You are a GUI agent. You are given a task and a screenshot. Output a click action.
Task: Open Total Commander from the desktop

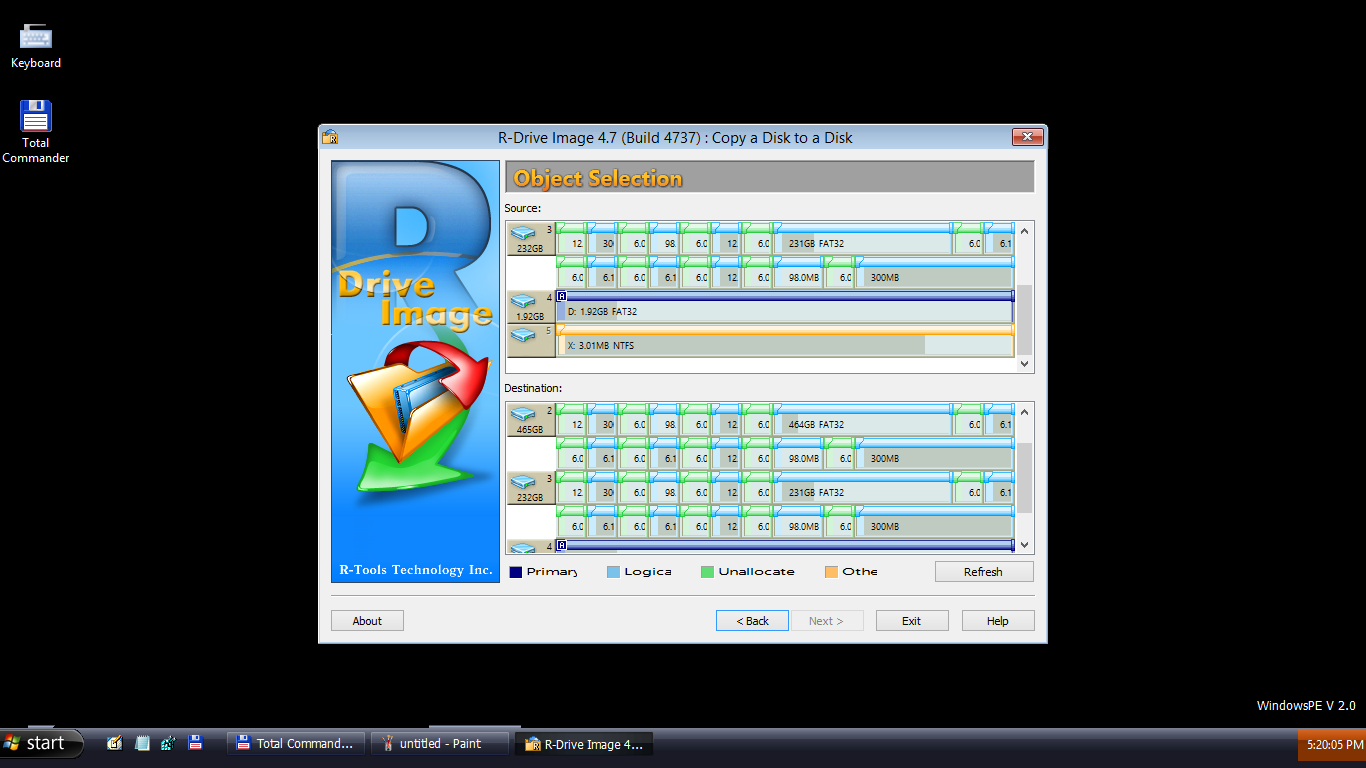click(35, 113)
